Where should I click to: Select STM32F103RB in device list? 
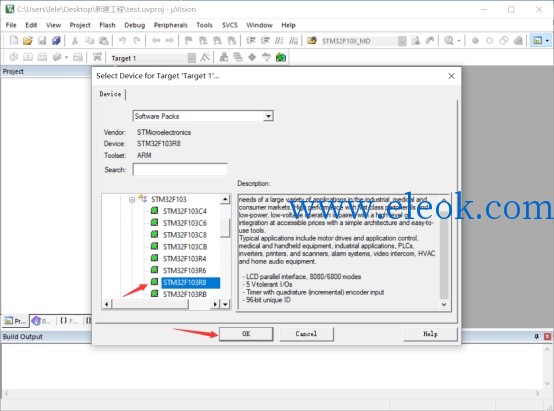click(185, 294)
